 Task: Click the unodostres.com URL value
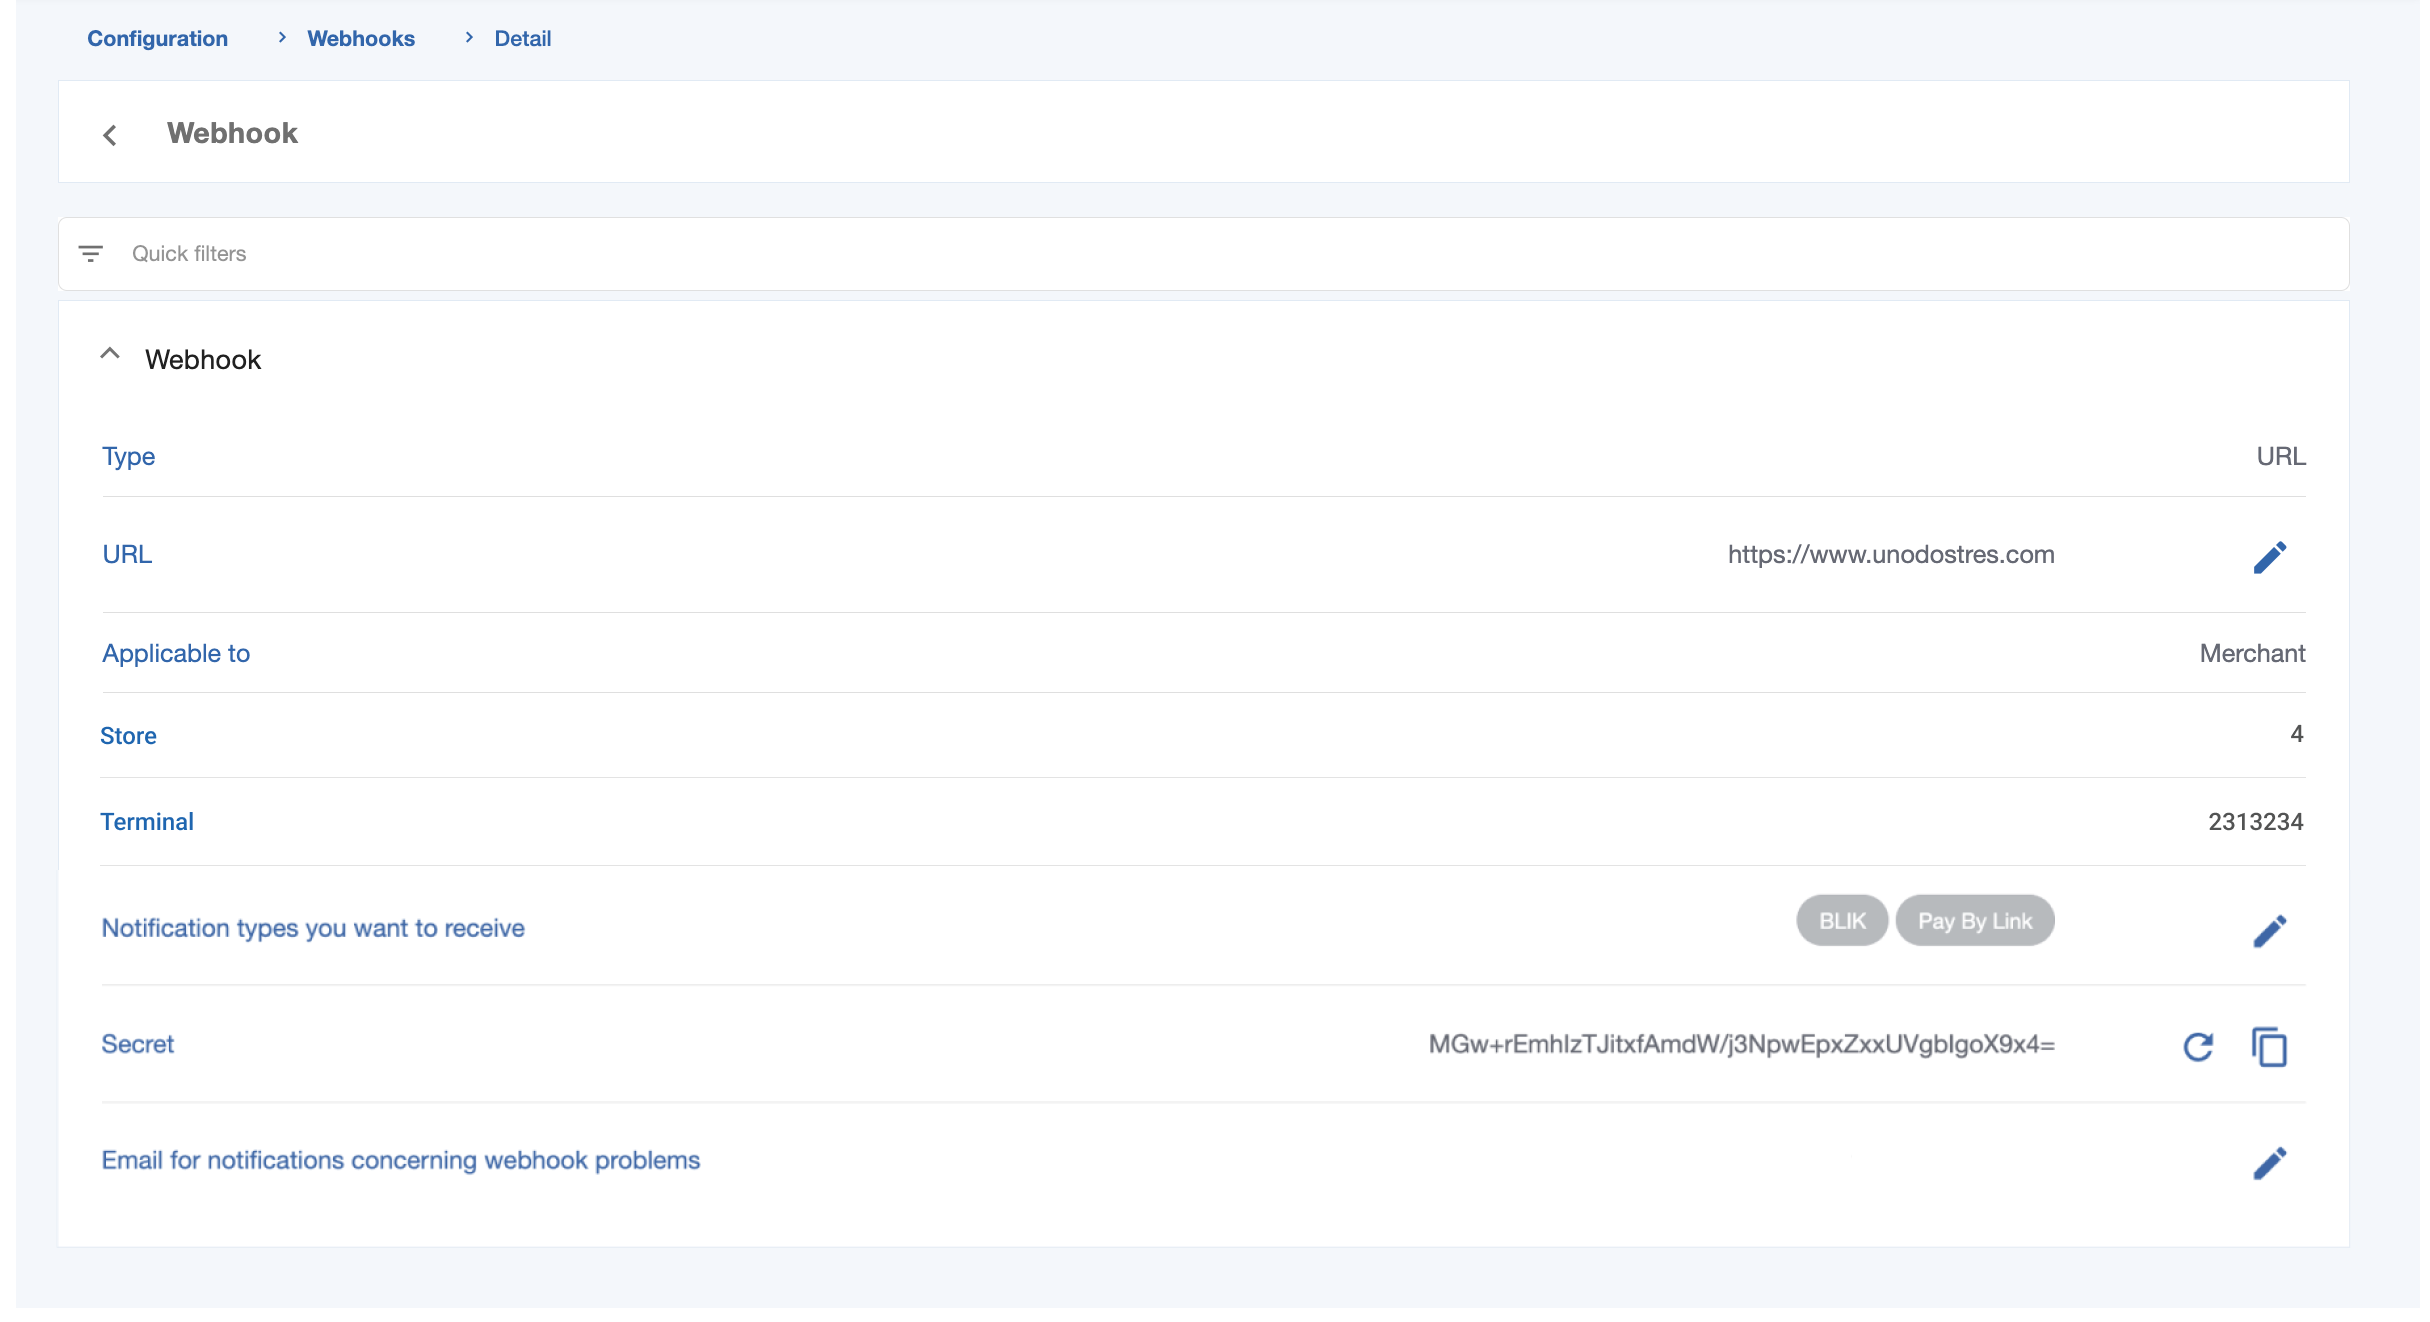coord(1890,555)
